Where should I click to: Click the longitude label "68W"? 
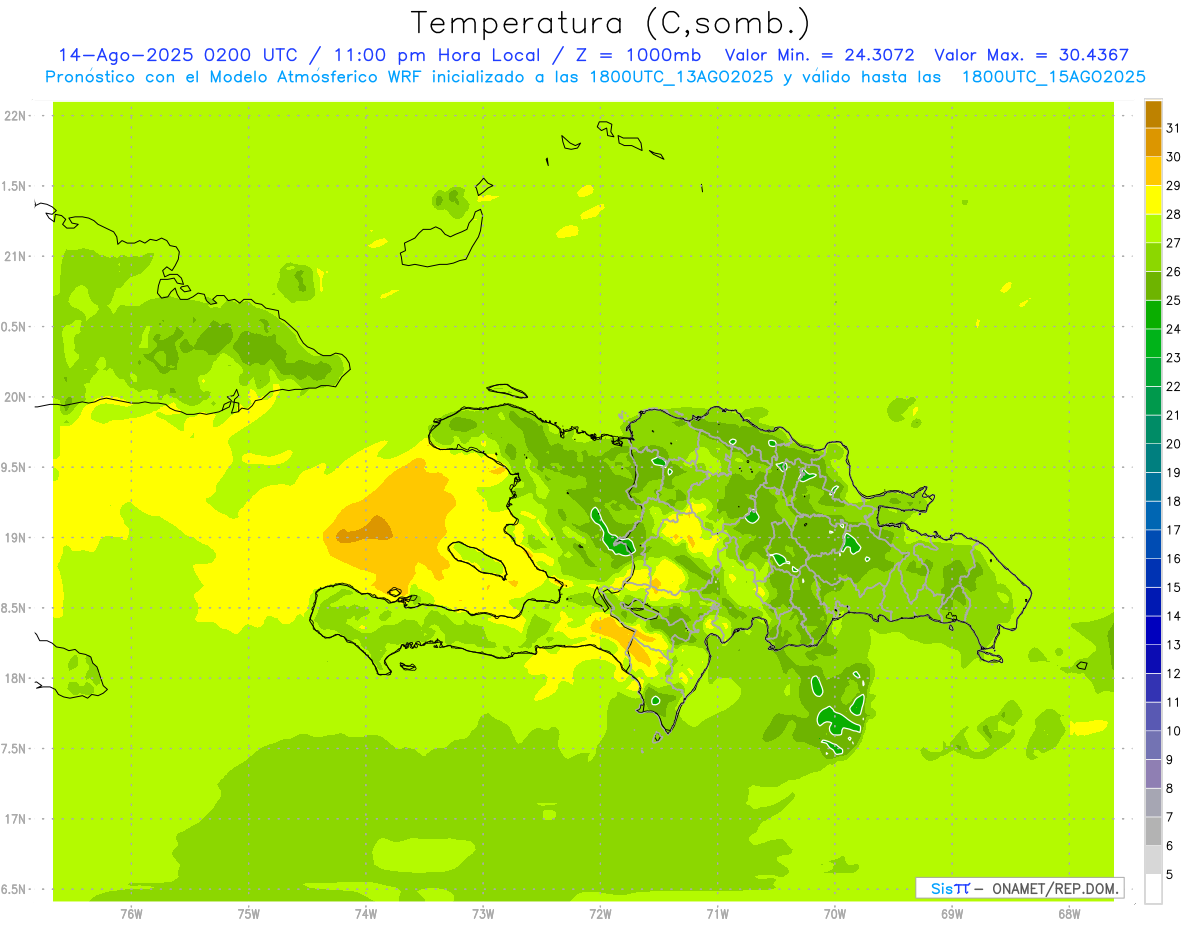(x=1069, y=914)
